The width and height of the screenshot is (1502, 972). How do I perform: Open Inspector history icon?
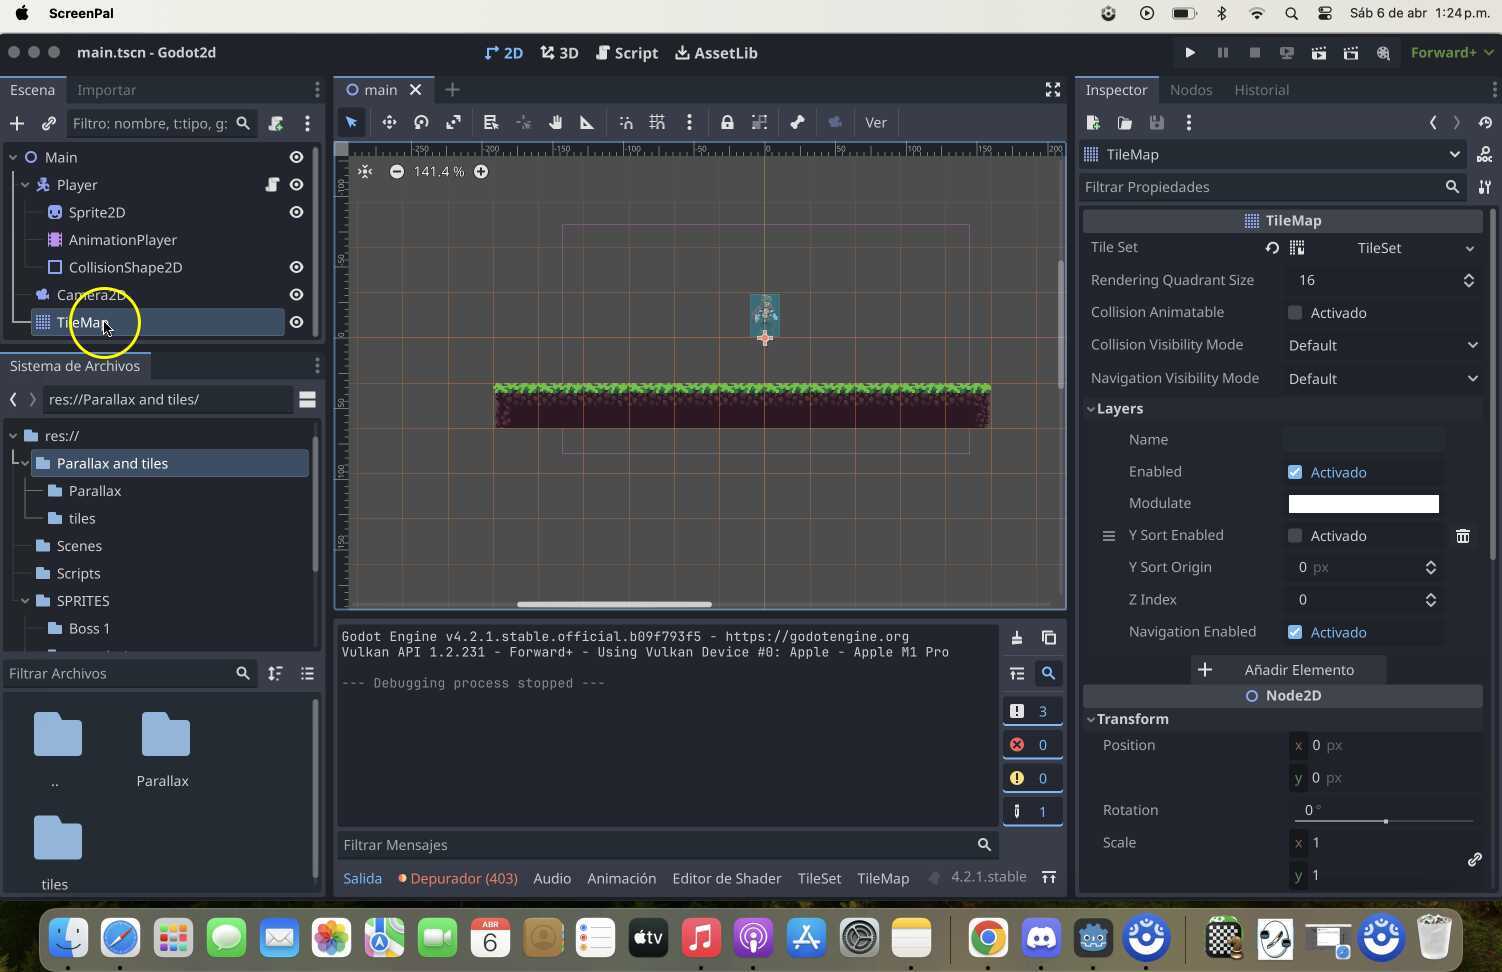tap(1485, 122)
